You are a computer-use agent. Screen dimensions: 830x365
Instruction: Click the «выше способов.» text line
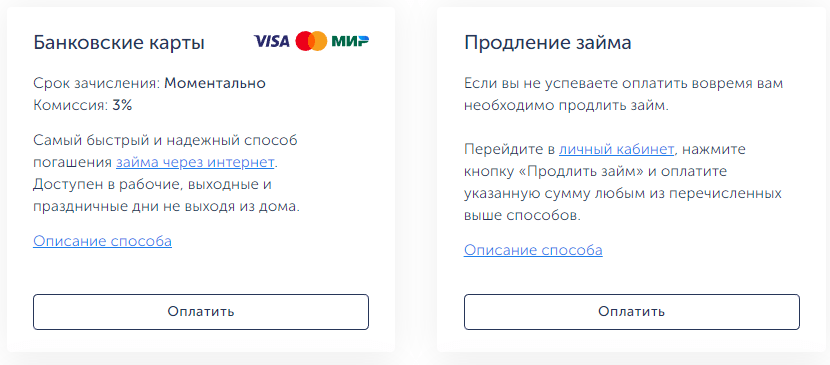tap(522, 216)
